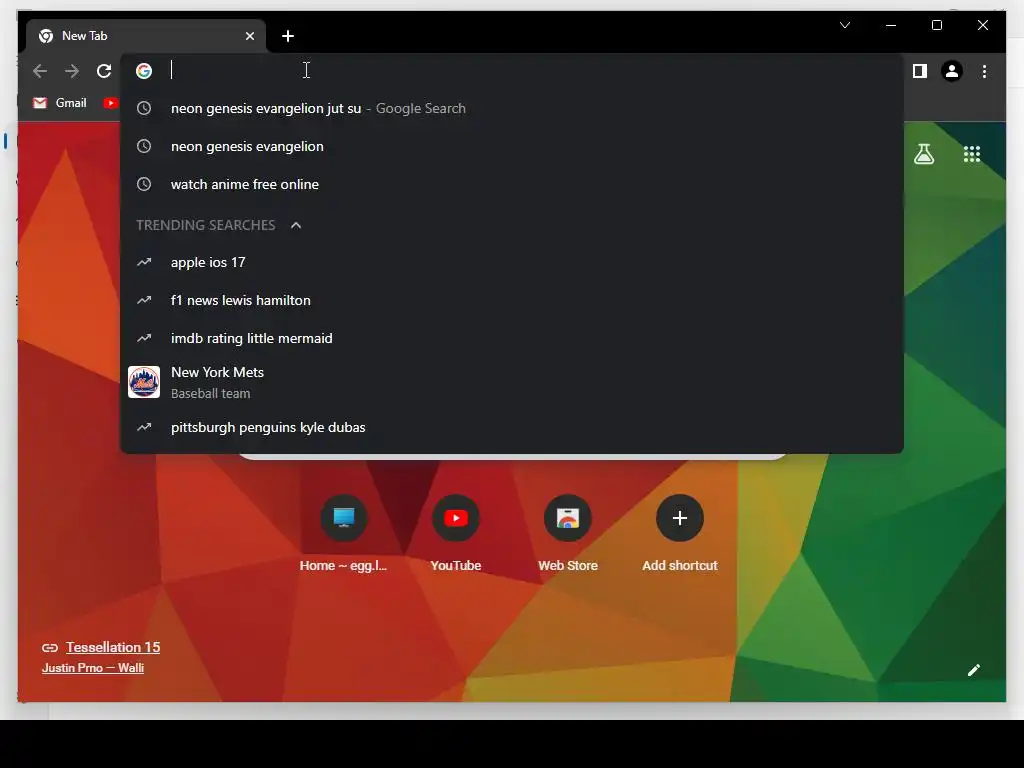
Task: Open the Home ~ egg shortcut
Action: point(344,533)
